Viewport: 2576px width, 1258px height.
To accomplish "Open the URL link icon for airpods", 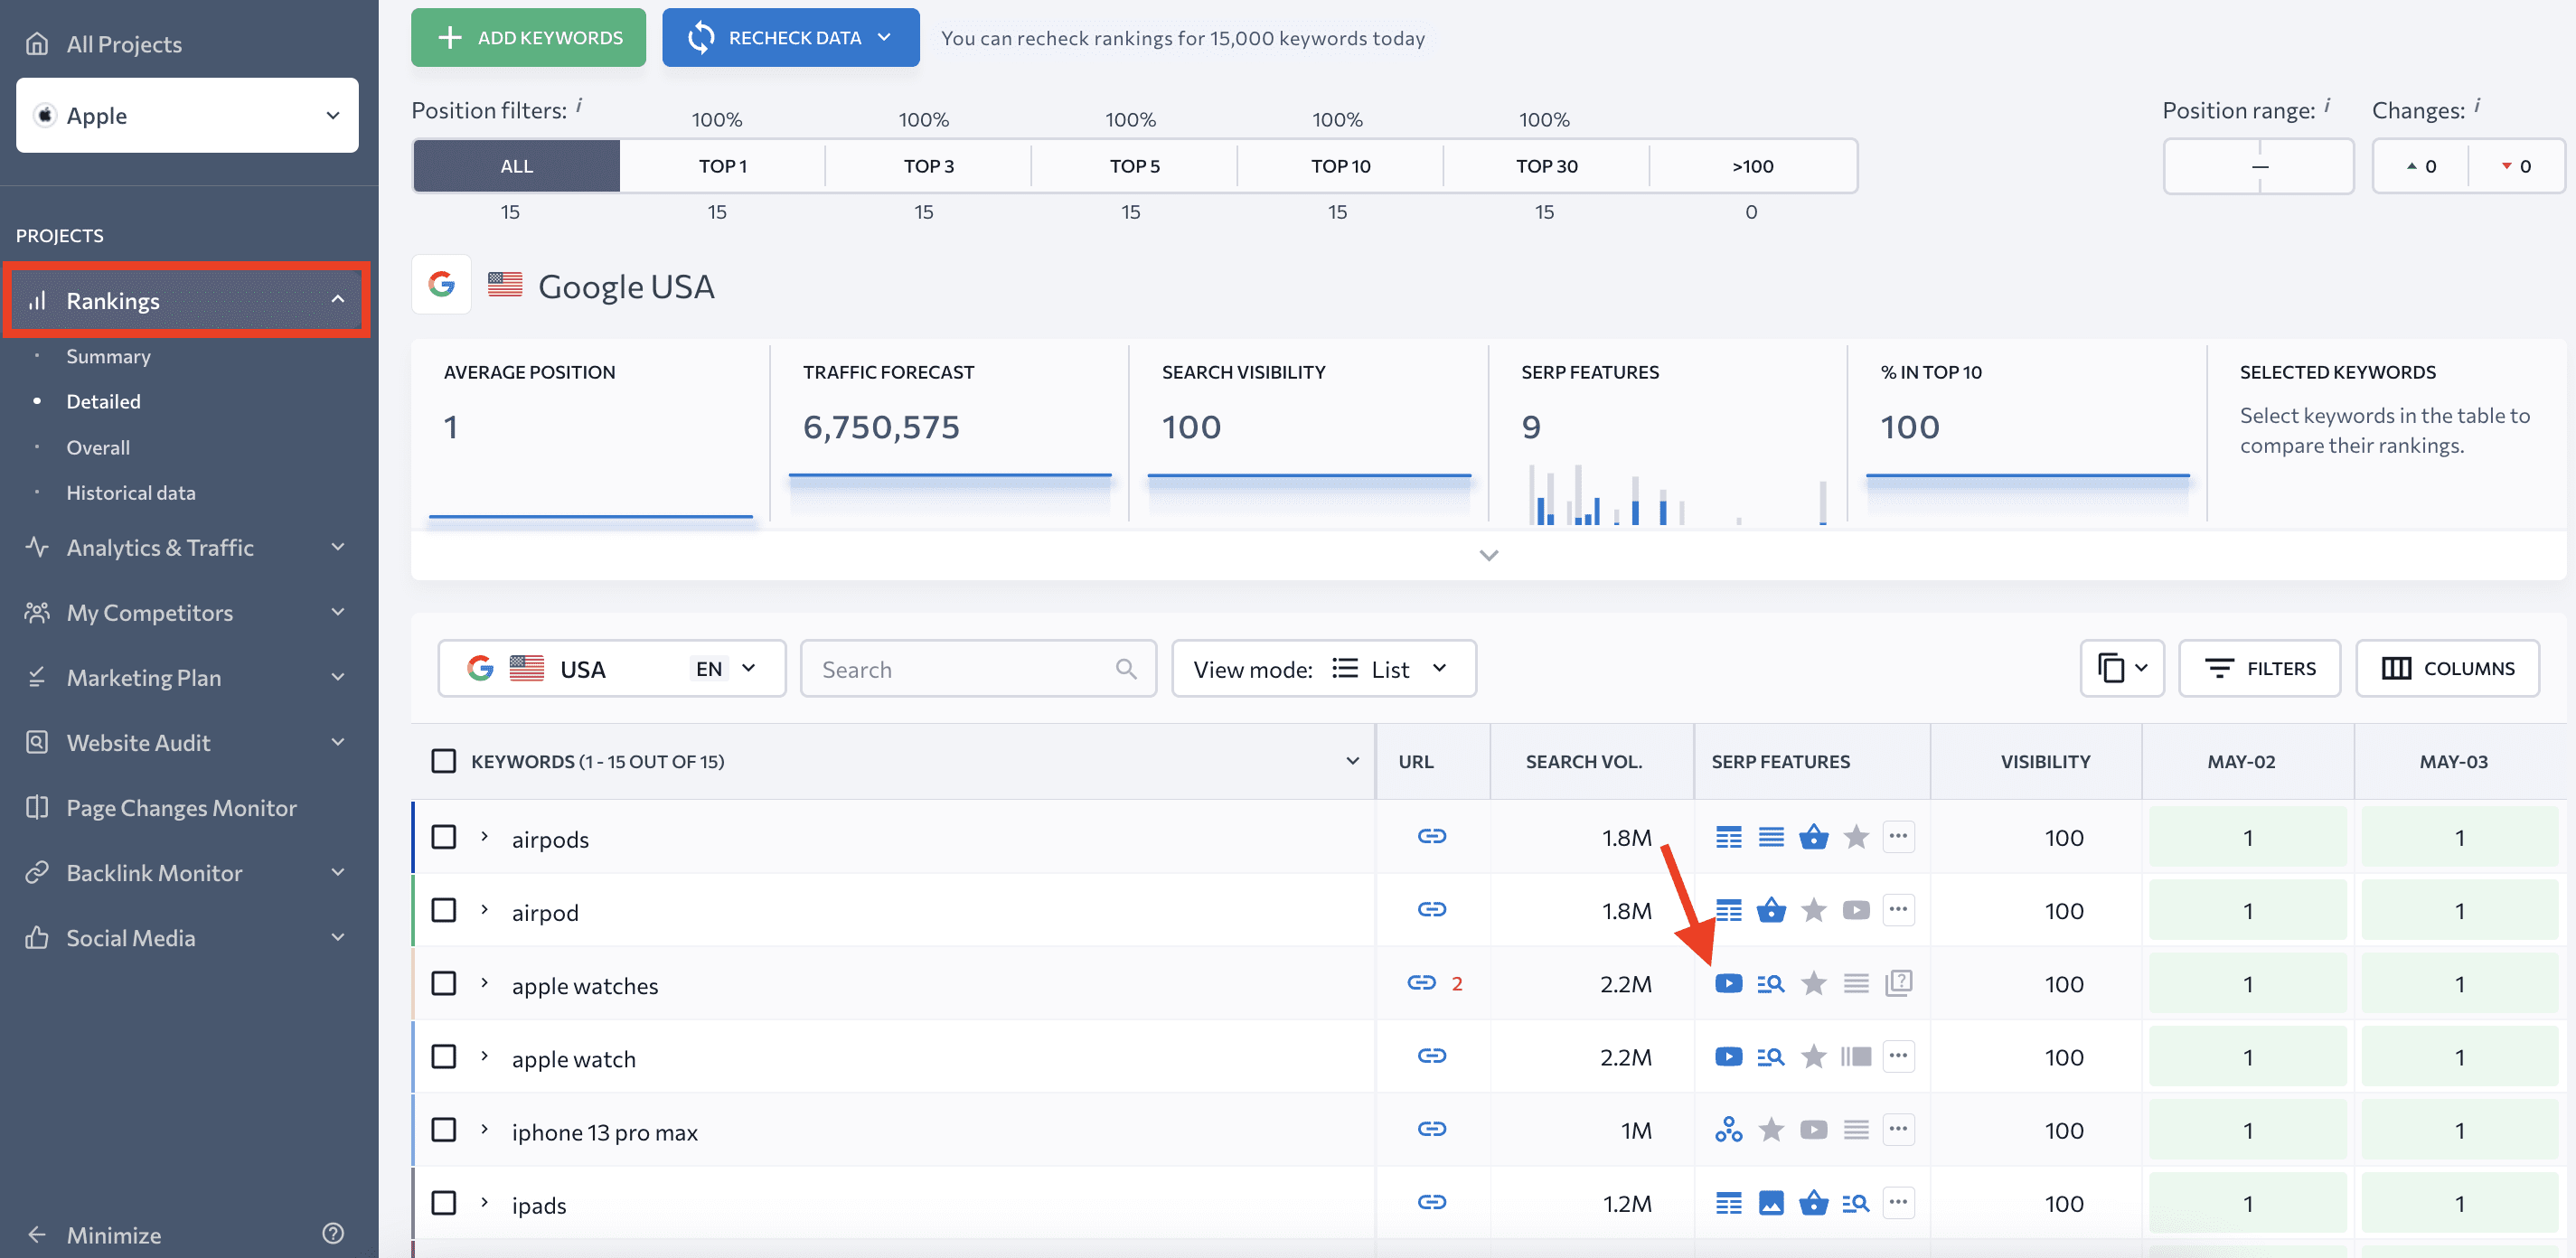I will [1431, 836].
